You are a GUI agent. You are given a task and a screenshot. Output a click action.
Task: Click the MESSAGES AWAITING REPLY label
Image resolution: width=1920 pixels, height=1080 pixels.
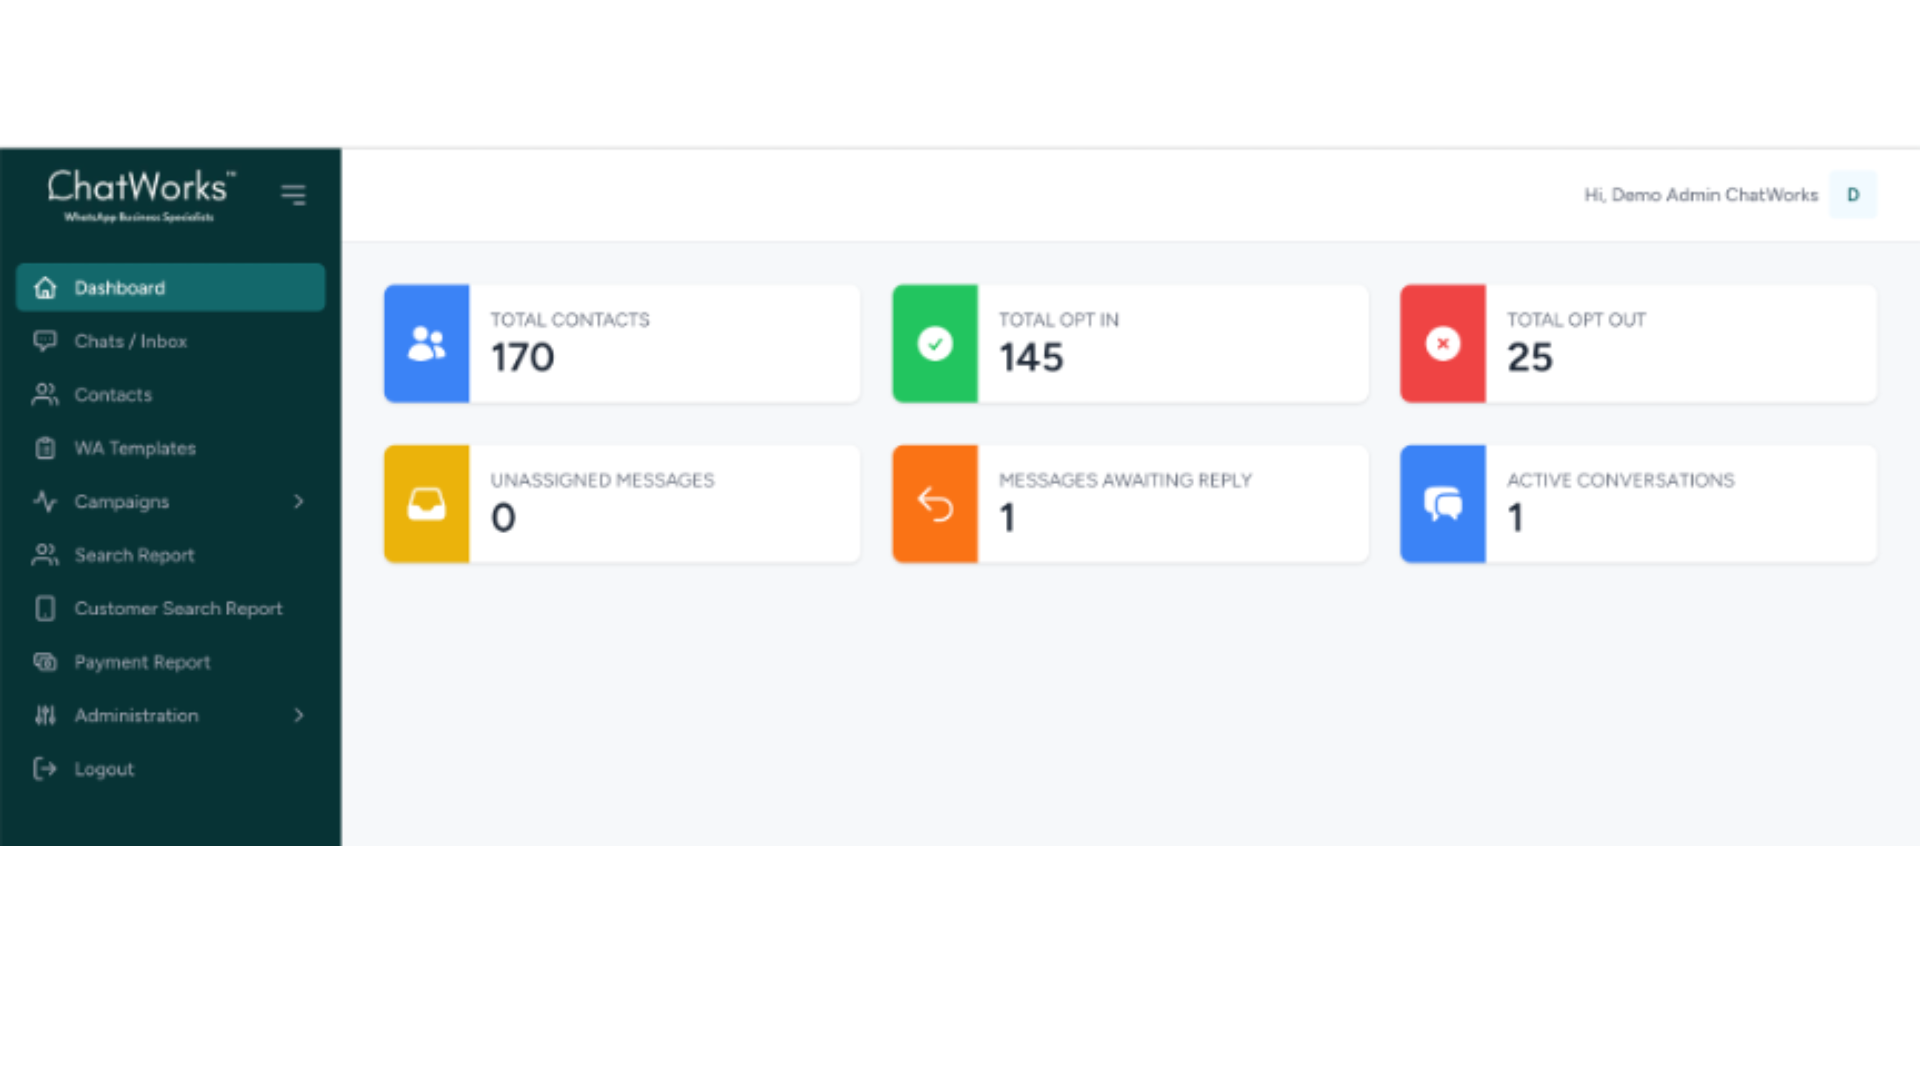pyautogui.click(x=1125, y=480)
